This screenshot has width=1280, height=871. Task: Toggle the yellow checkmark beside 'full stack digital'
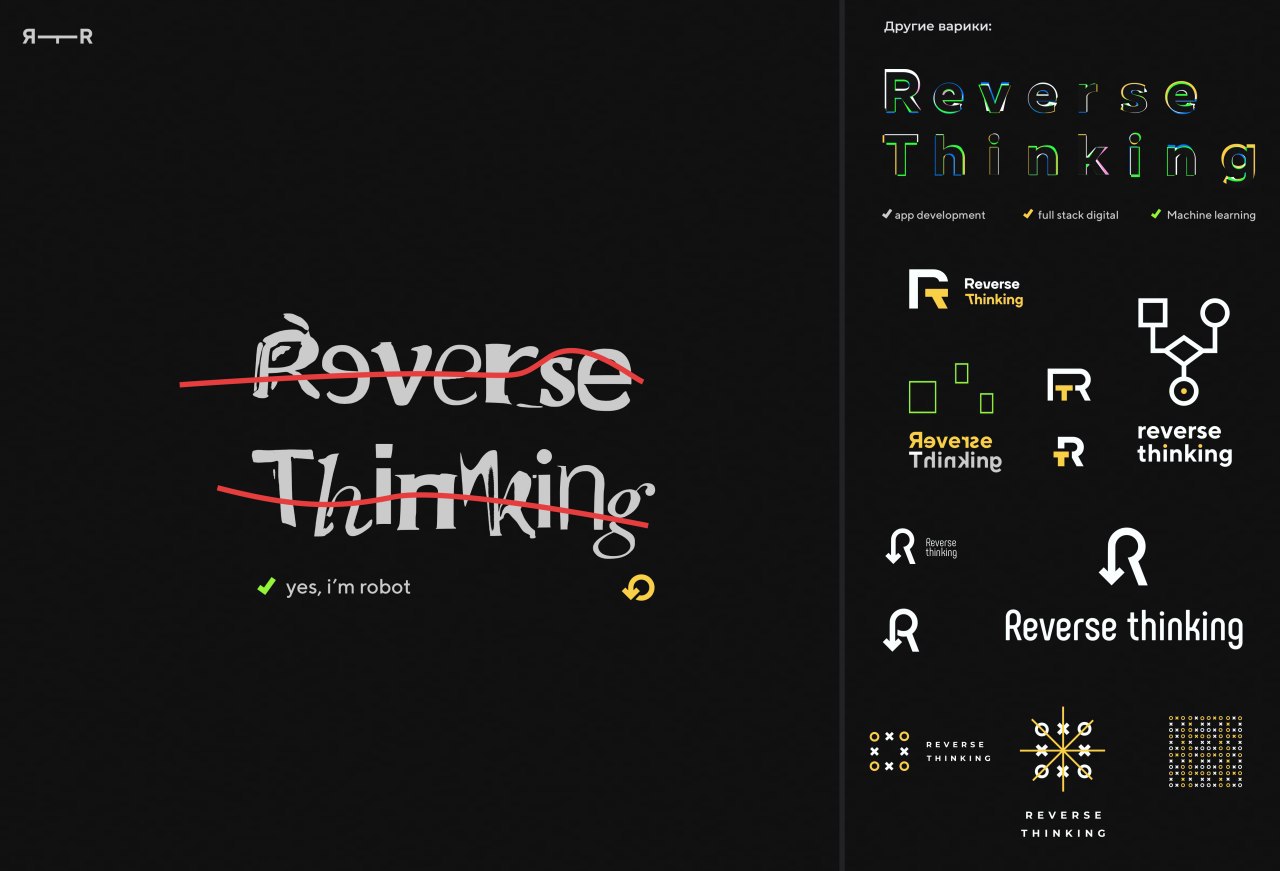1028,214
